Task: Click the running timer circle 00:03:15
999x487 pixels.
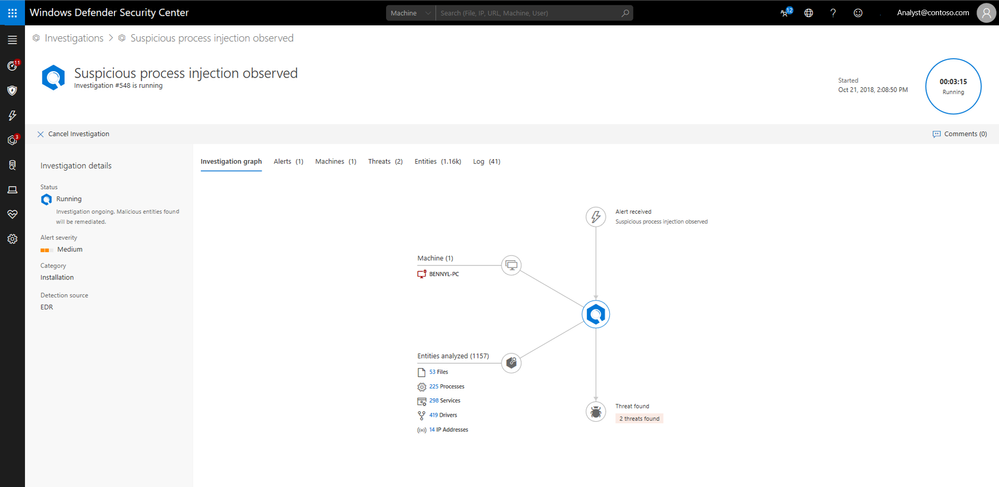Action: pyautogui.click(x=953, y=86)
